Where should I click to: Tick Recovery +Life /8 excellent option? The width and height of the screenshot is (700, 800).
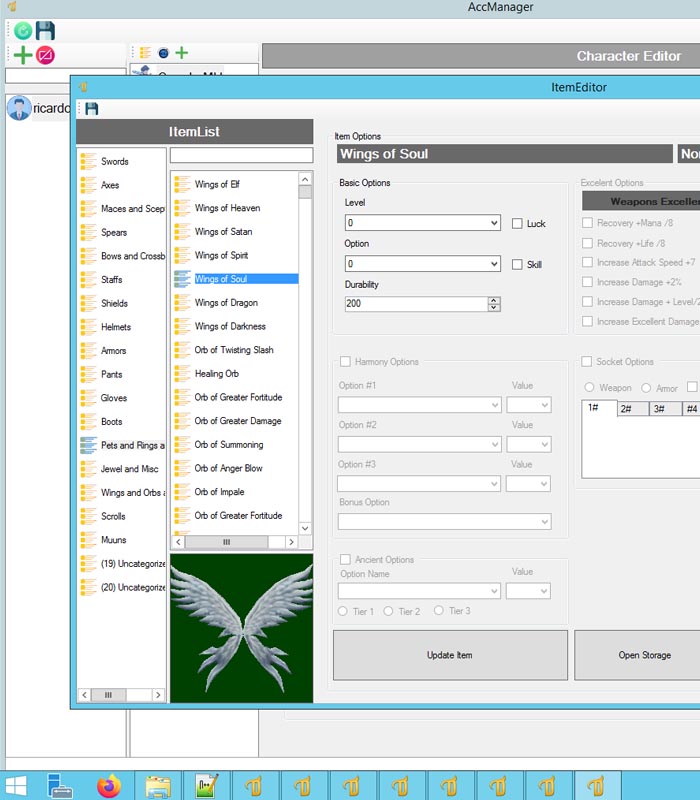tap(587, 243)
